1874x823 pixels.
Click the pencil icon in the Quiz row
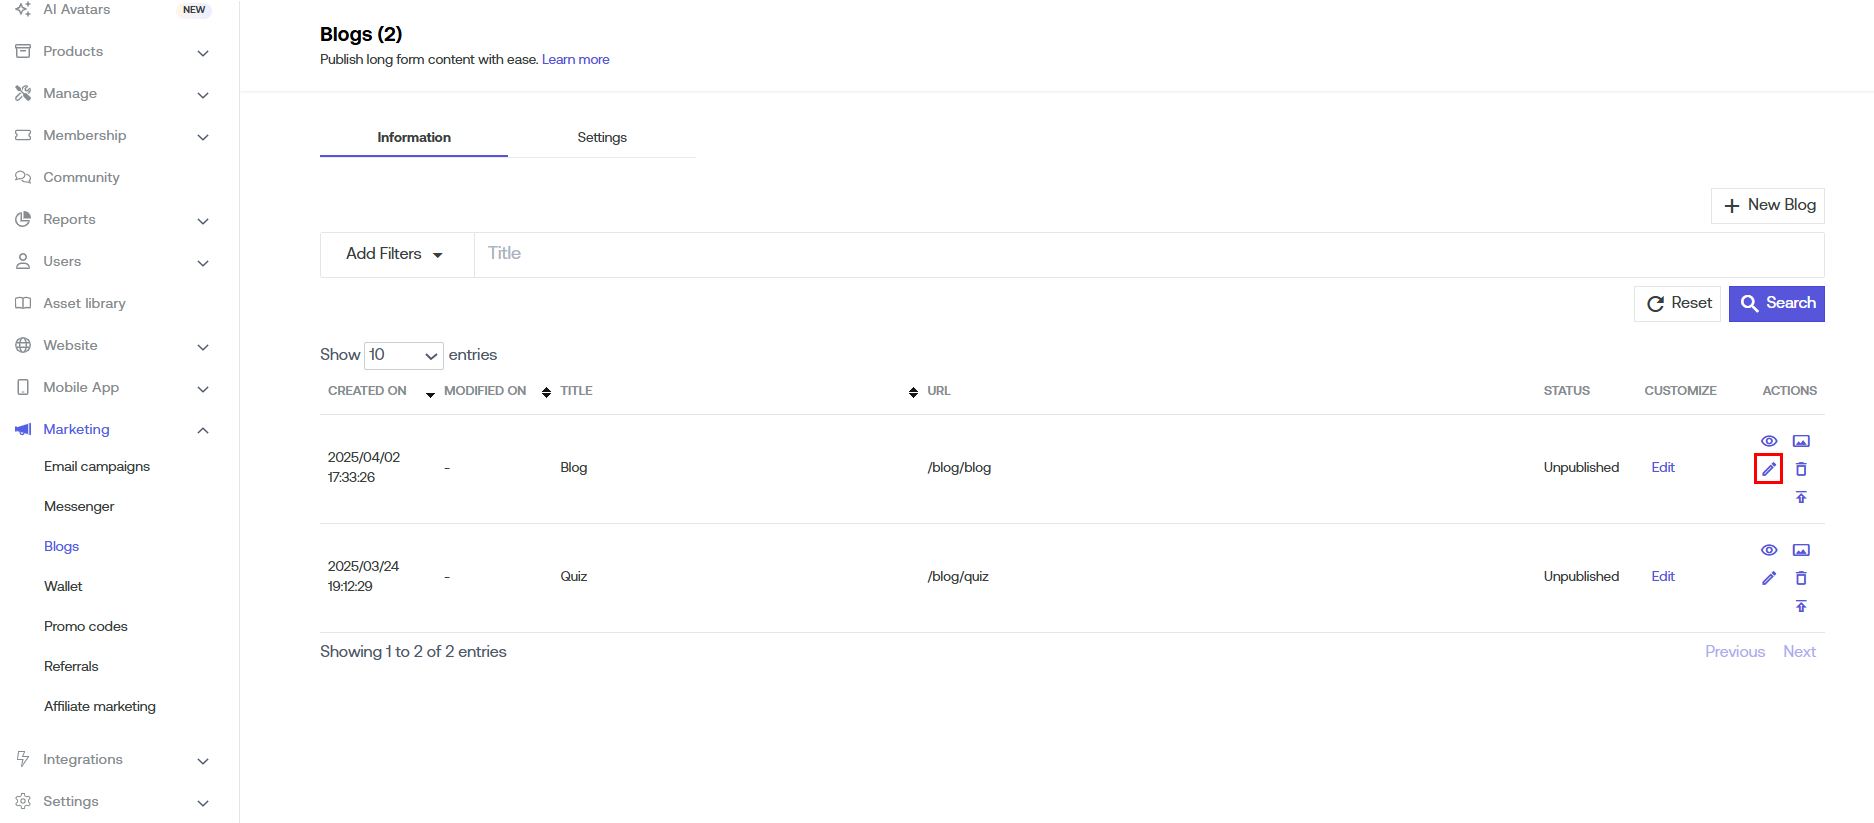(1768, 578)
